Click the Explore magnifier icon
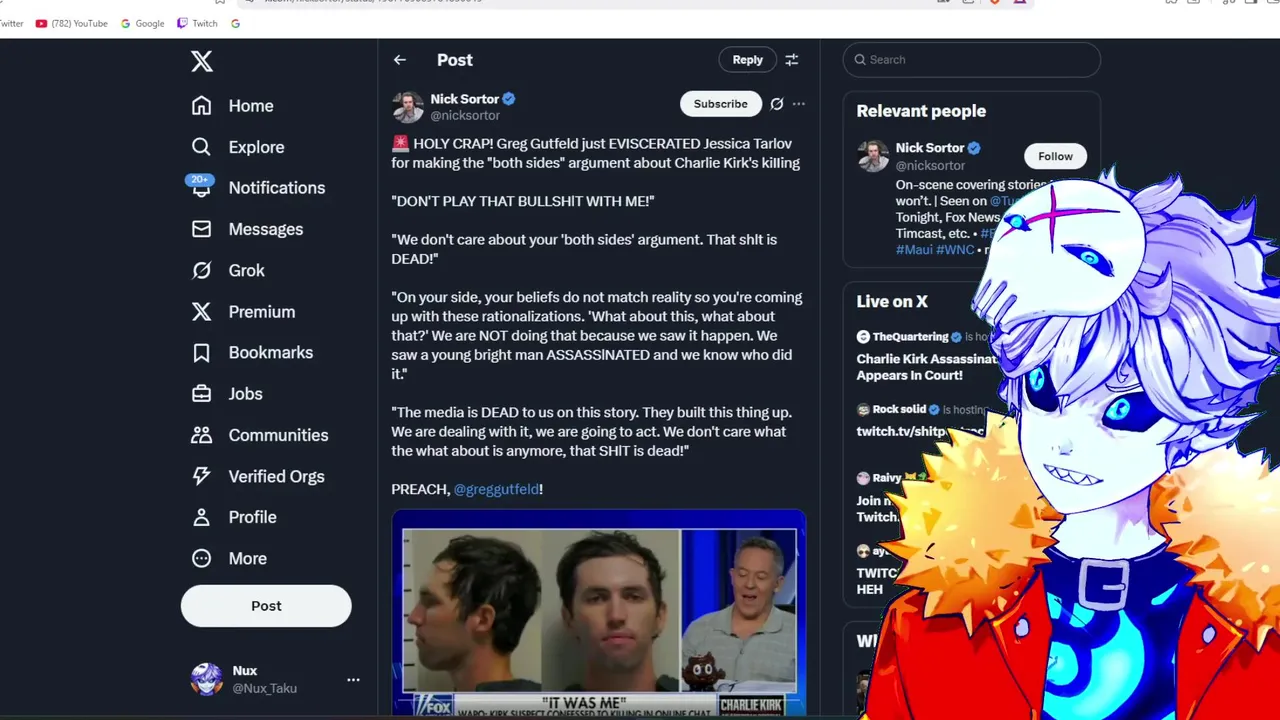 (202, 147)
